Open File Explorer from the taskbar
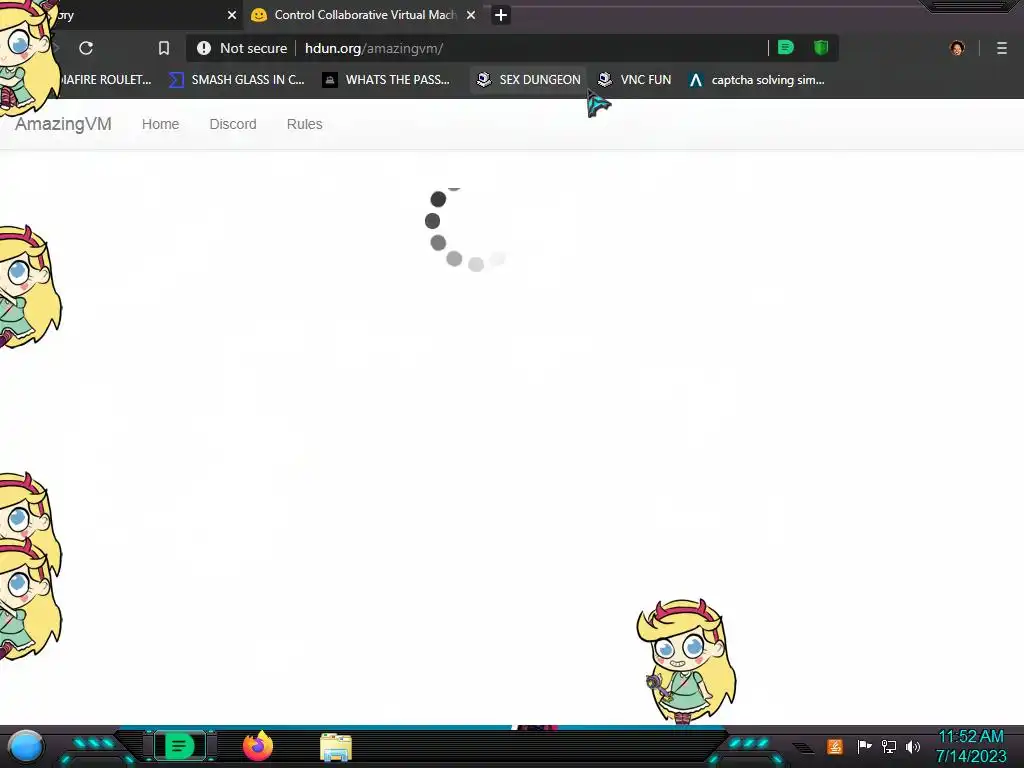 (x=336, y=747)
